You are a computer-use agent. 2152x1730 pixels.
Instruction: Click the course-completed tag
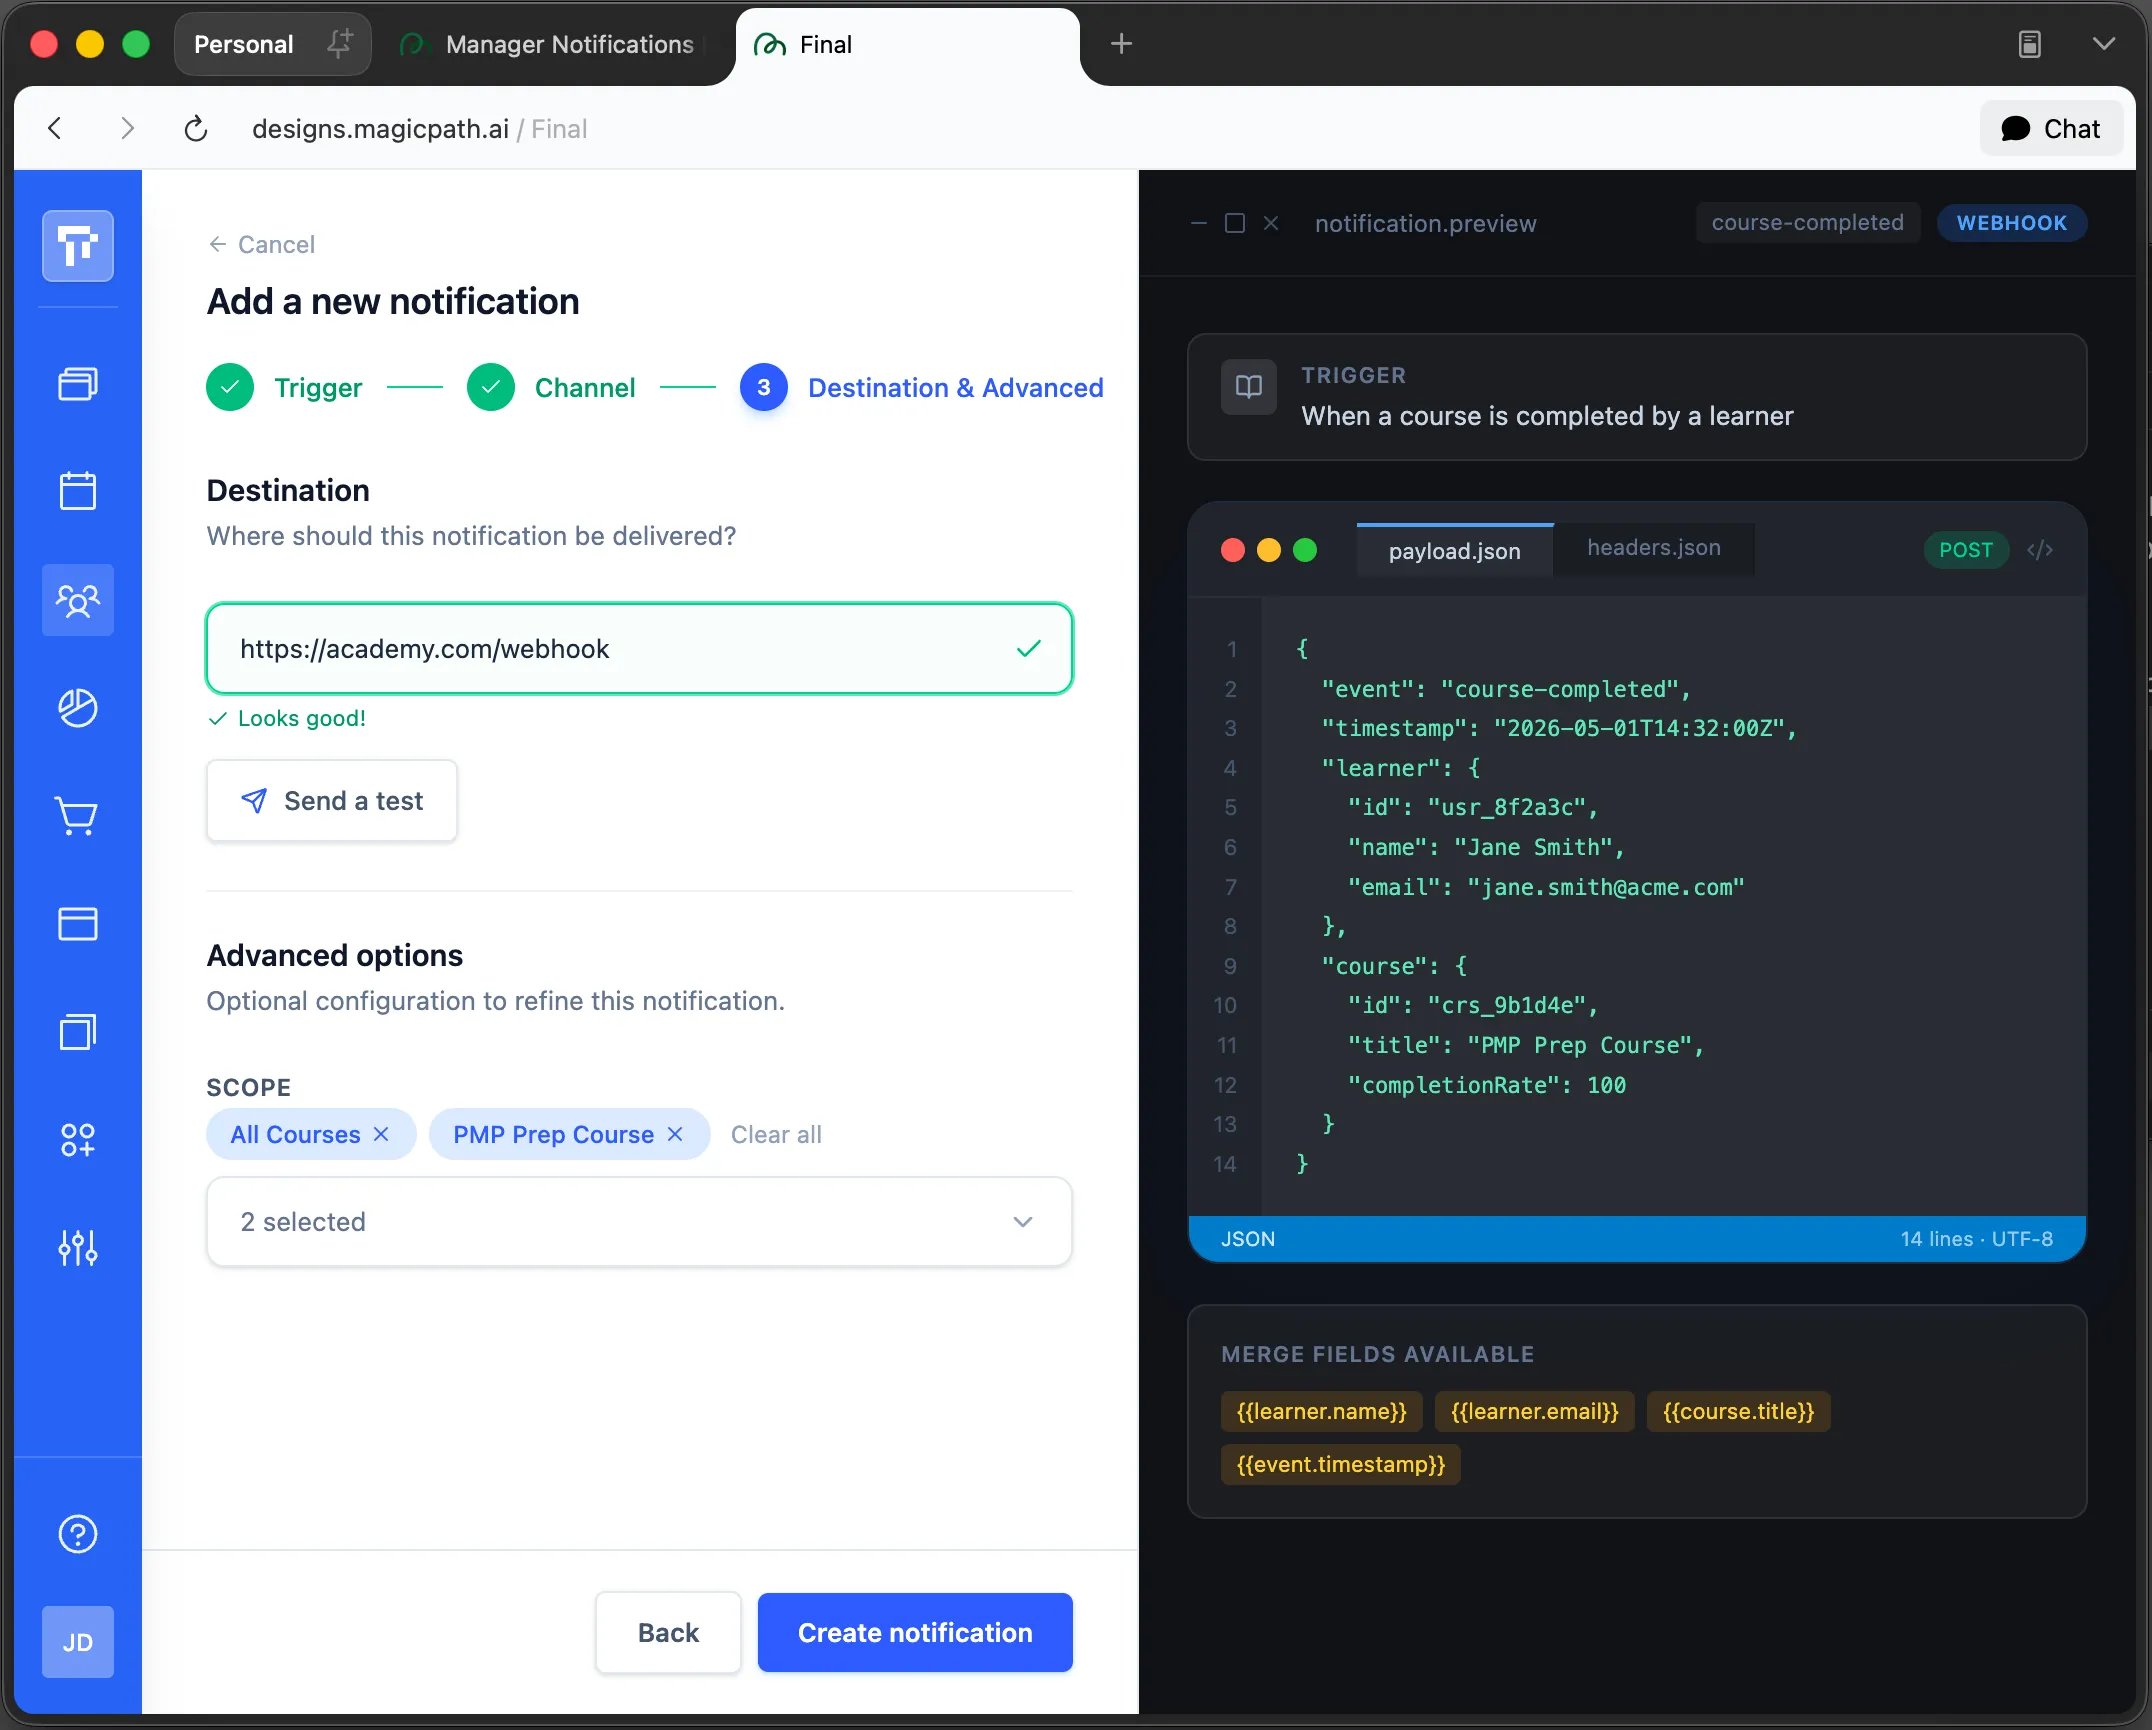point(1808,223)
